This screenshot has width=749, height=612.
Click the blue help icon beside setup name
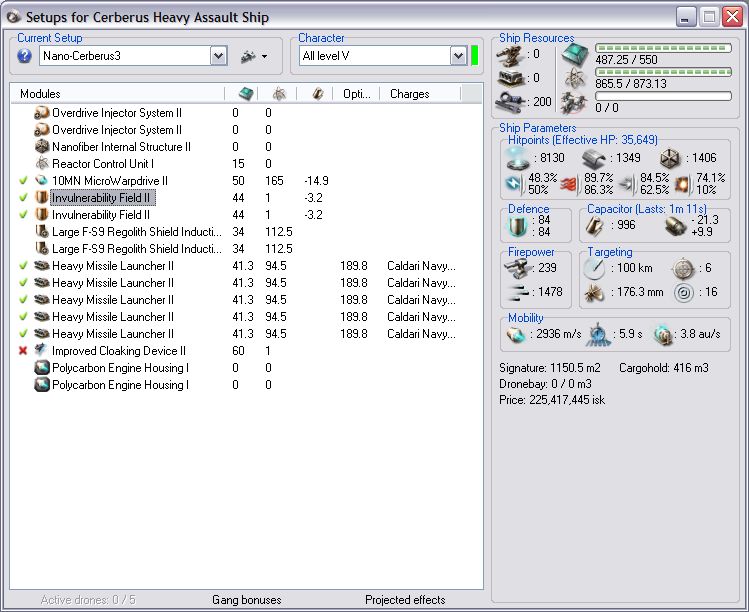(x=25, y=56)
